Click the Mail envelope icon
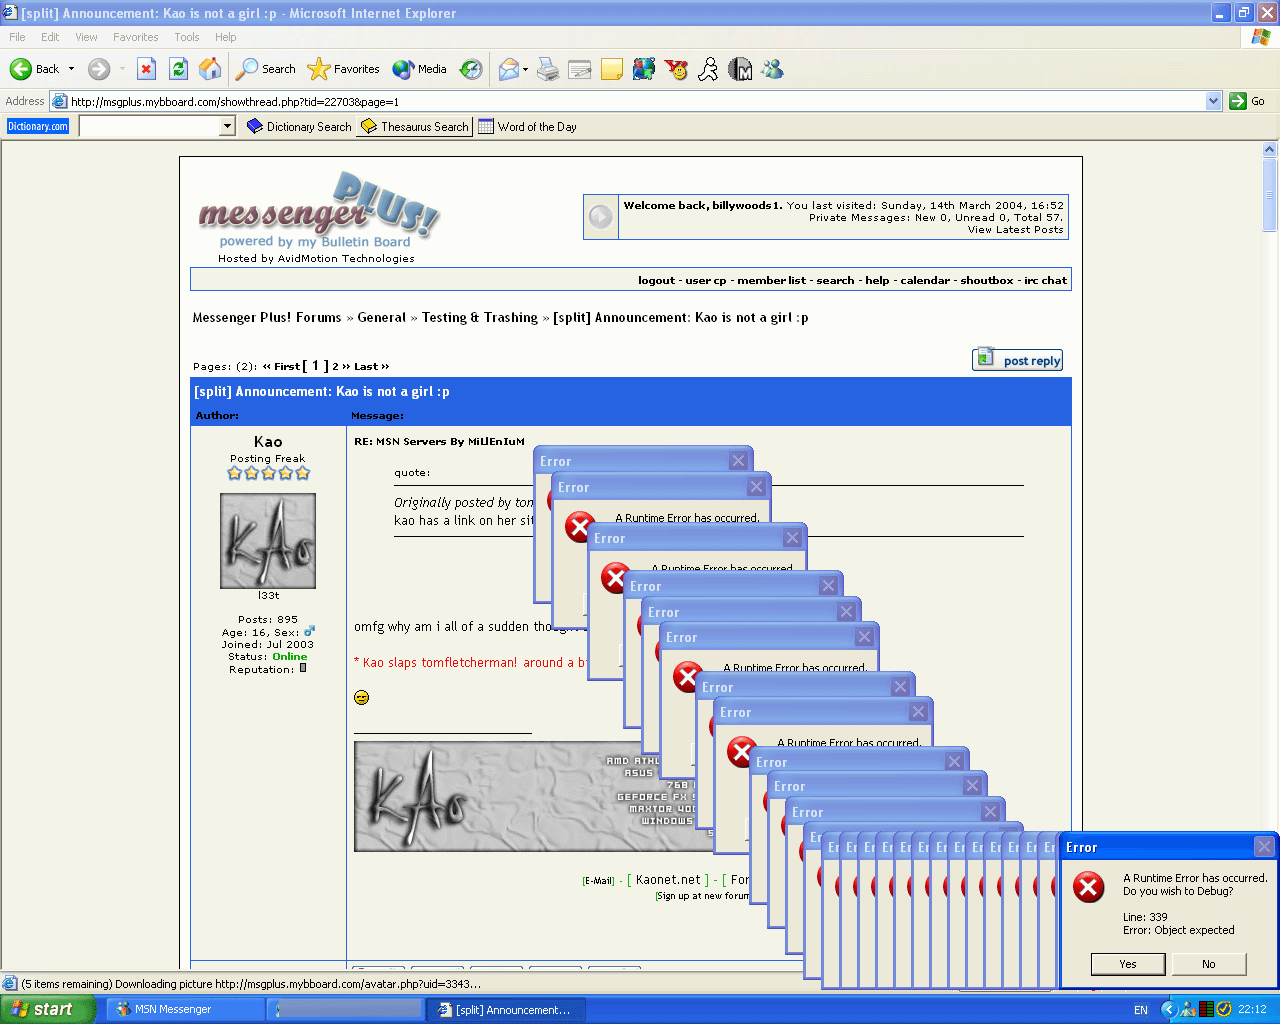Screen dimensions: 1280x1024 pyautogui.click(x=509, y=69)
